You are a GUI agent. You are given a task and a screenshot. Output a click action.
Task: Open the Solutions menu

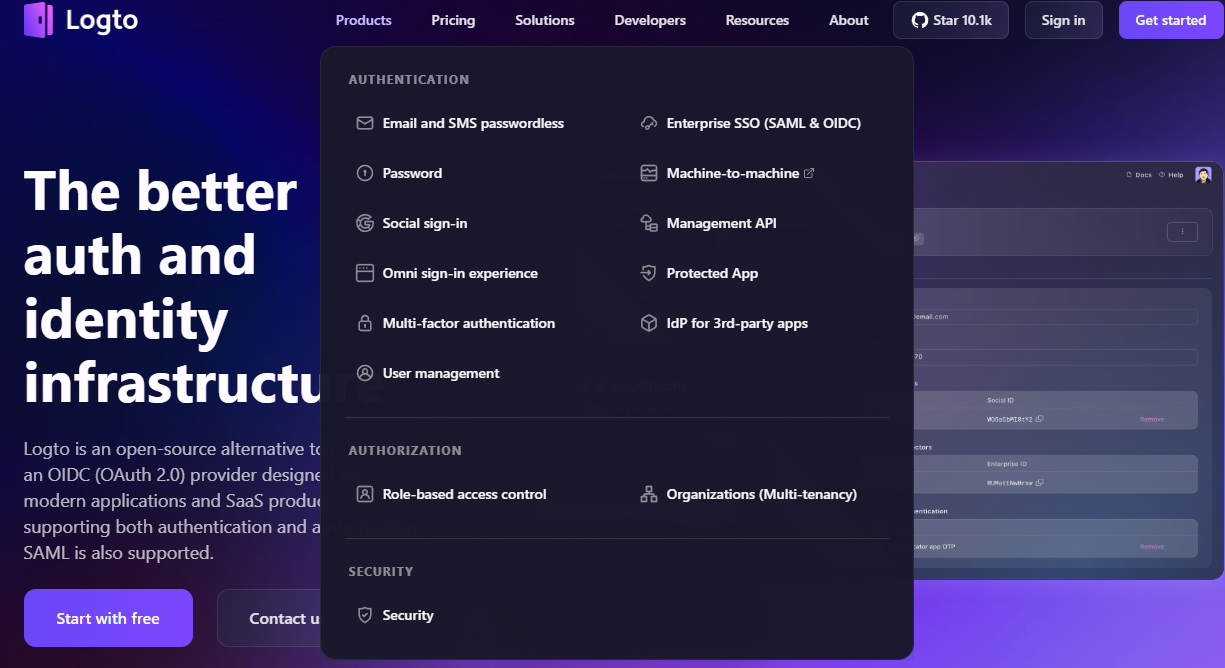coord(545,20)
